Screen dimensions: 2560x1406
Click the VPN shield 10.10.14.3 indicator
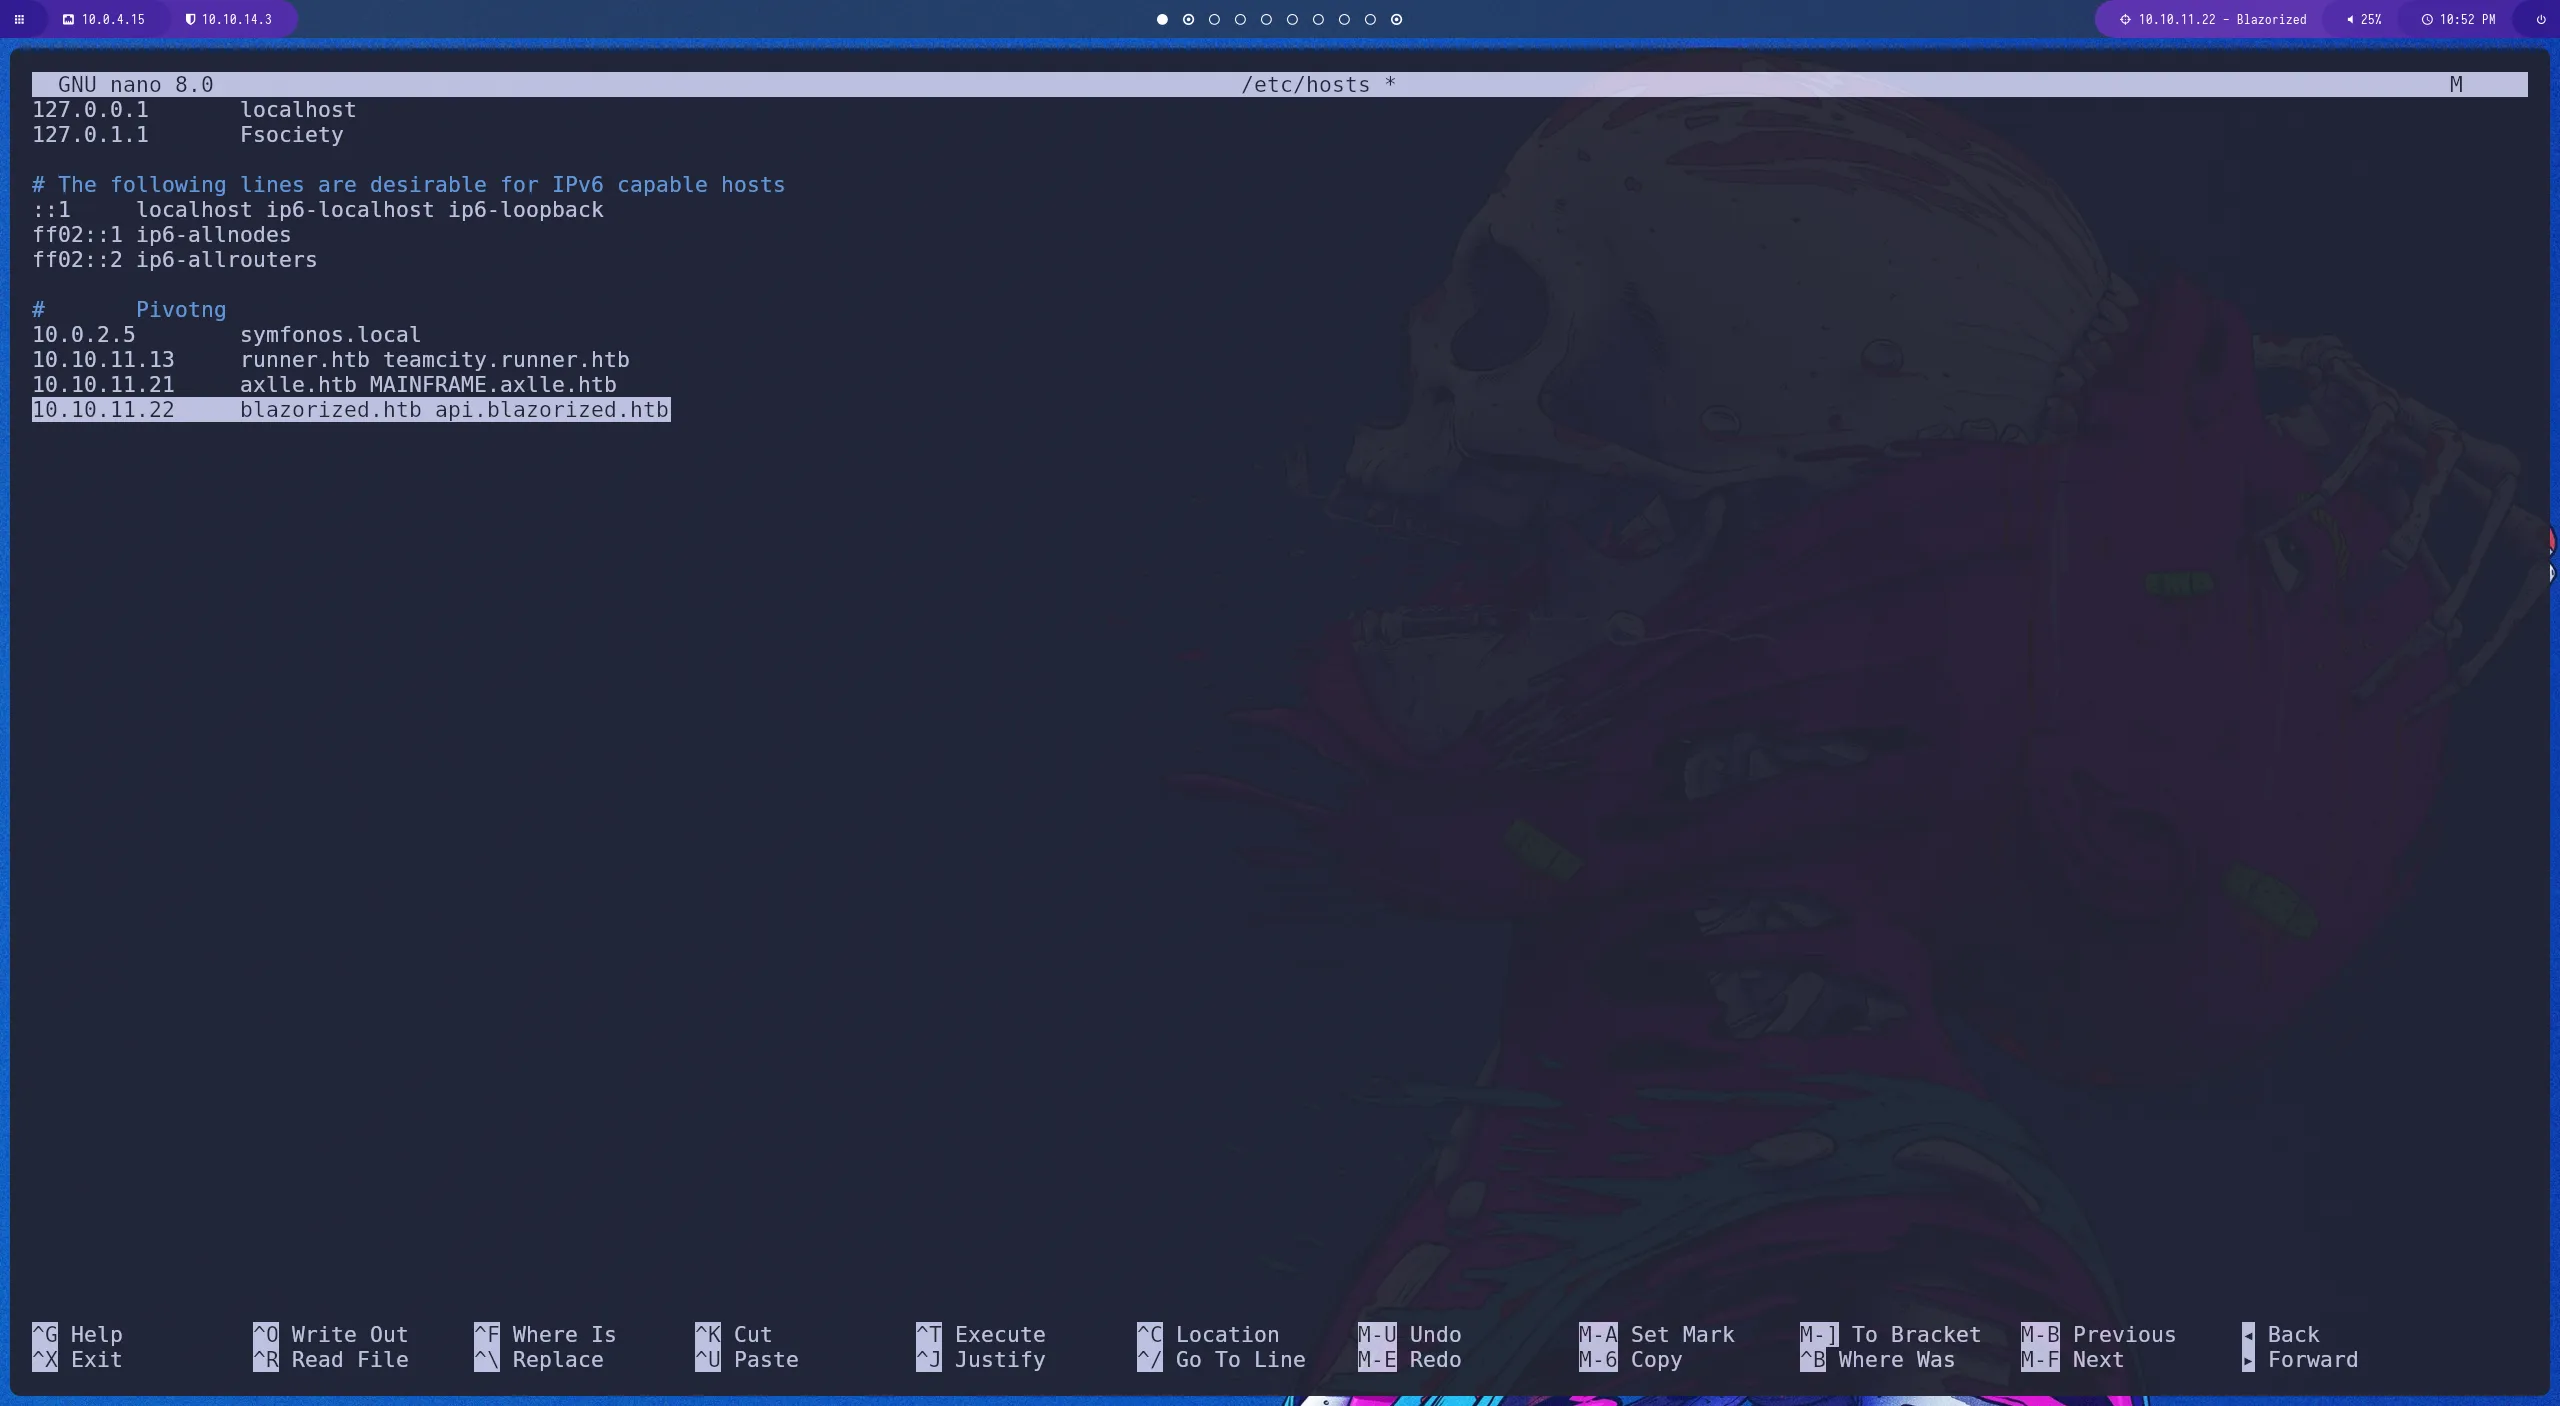click(x=190, y=19)
